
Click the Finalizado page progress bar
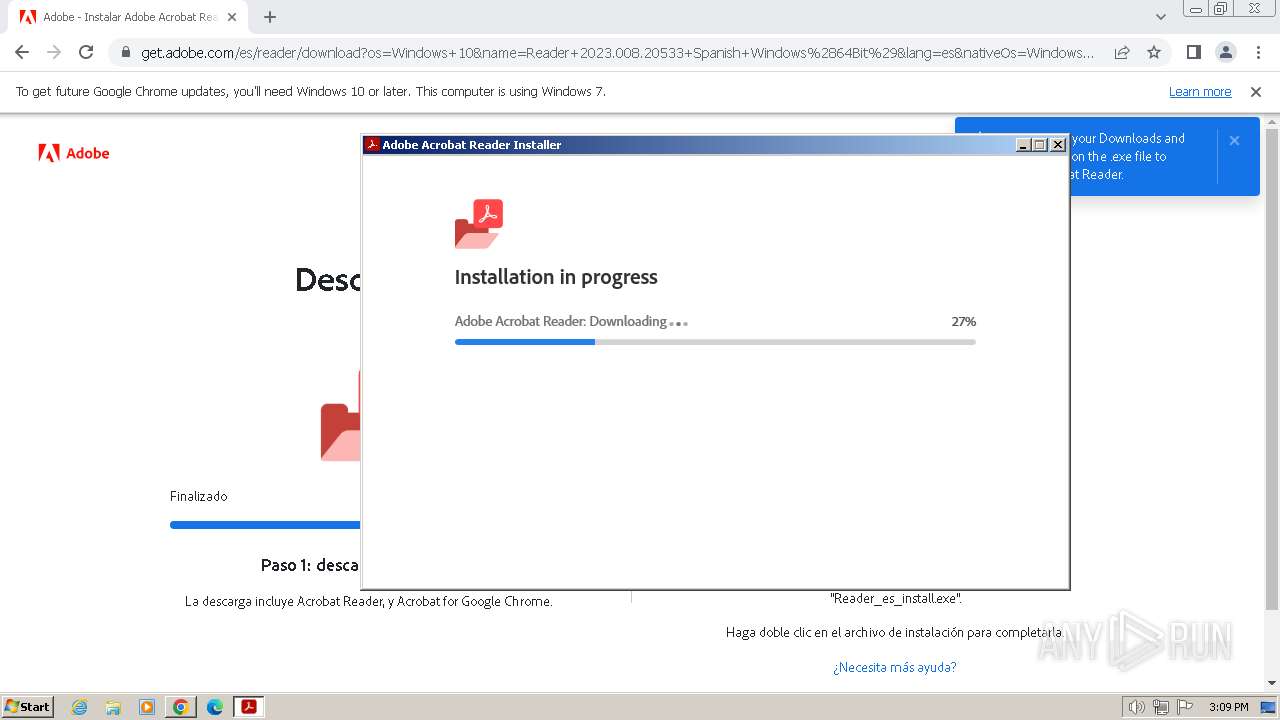pos(265,524)
